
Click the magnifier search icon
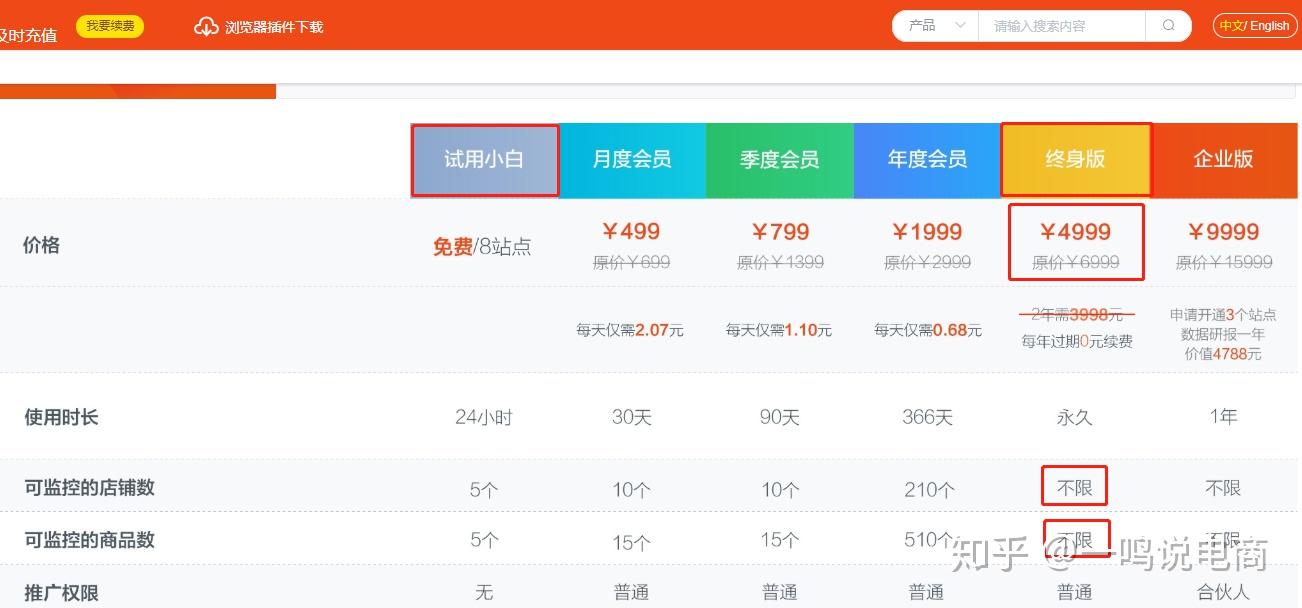click(1169, 26)
